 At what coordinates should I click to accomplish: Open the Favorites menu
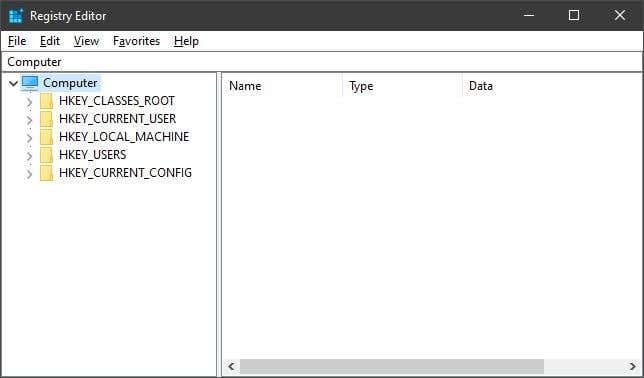pos(136,41)
